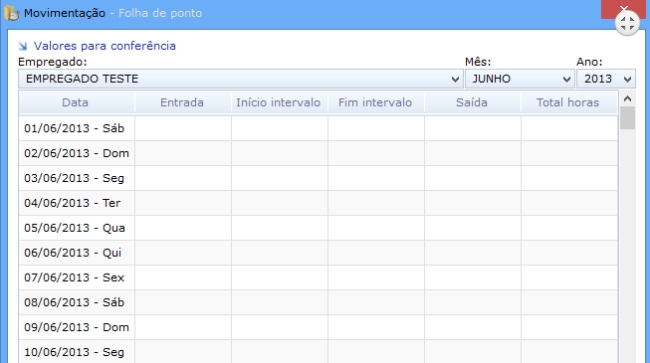Open the Mês dropdown showing JUNHO
Viewport: 650px width, 363px height.
[x=519, y=79]
